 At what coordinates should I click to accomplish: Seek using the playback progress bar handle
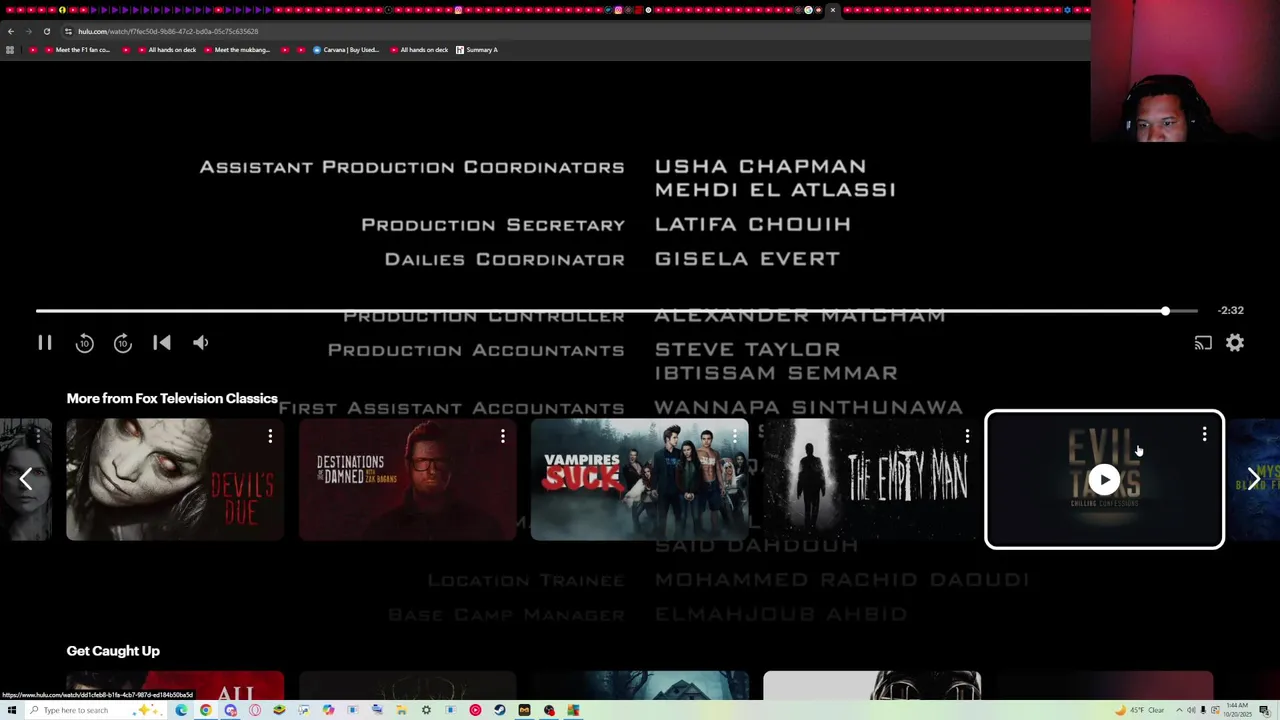tap(1165, 311)
